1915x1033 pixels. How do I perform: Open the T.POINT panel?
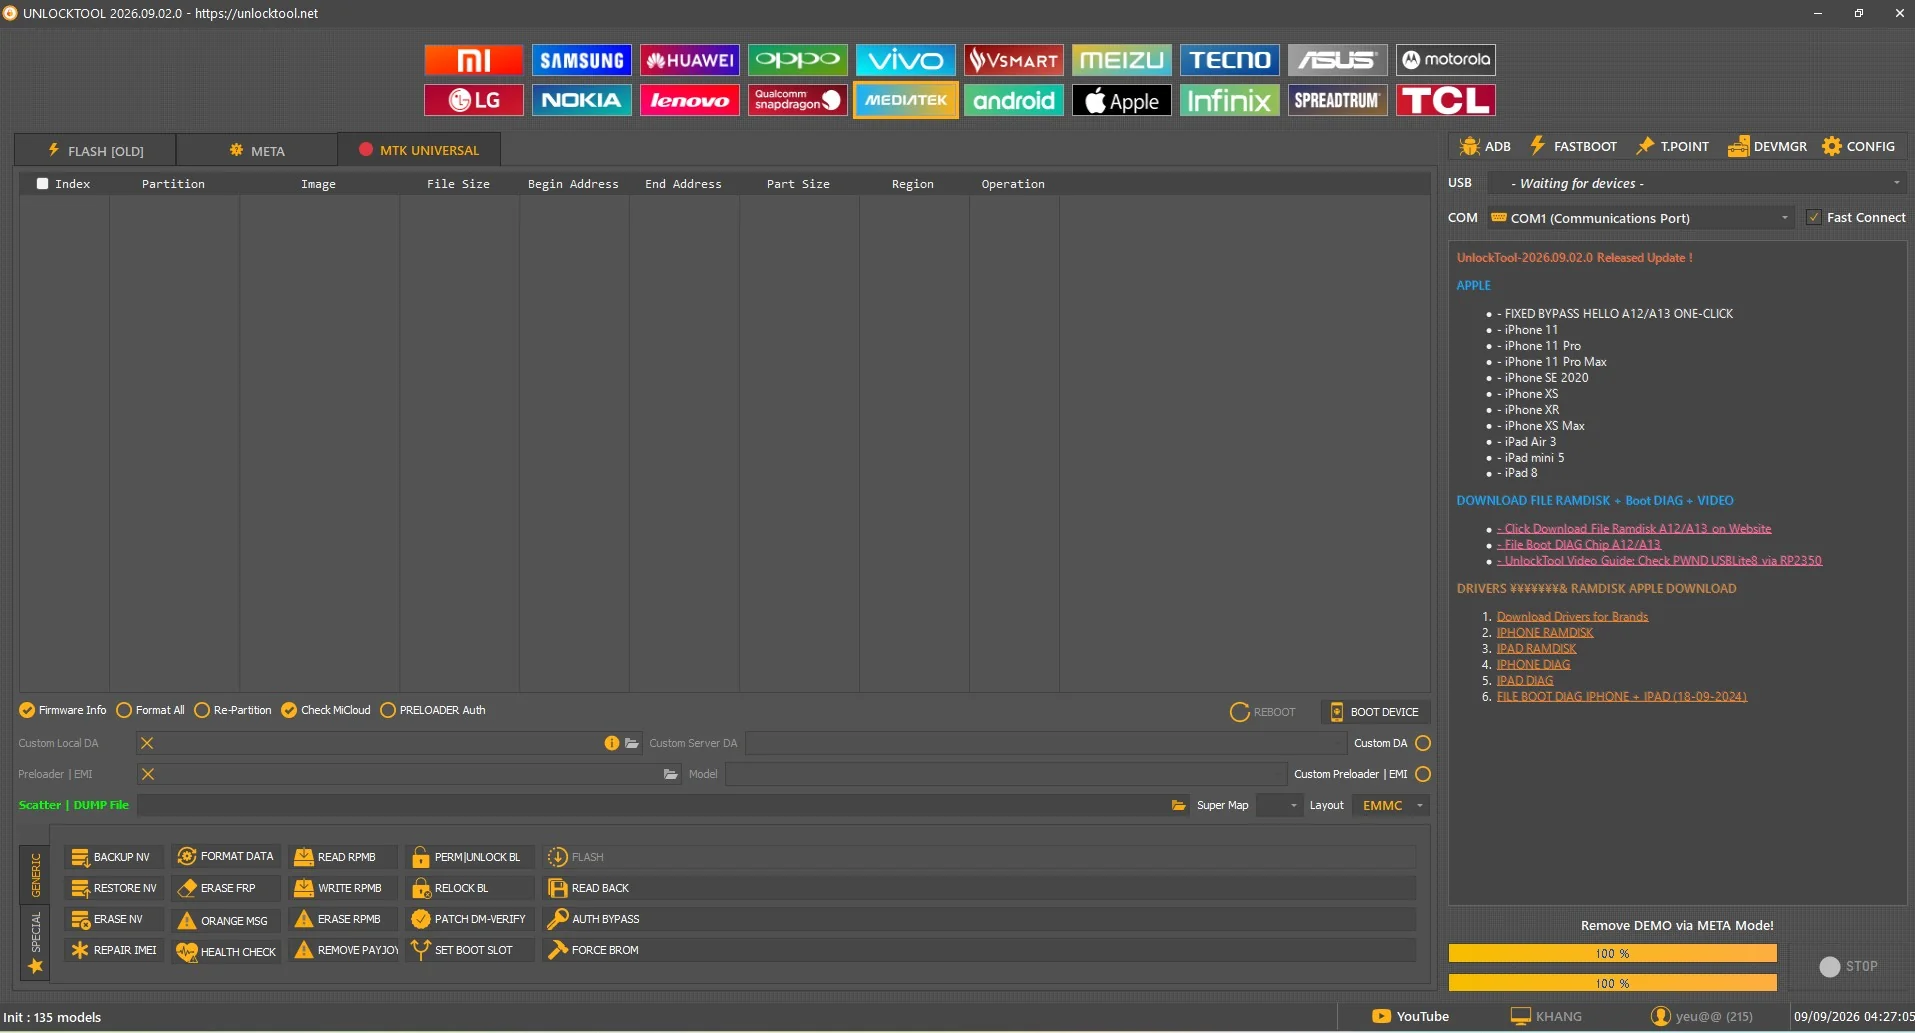point(1672,146)
